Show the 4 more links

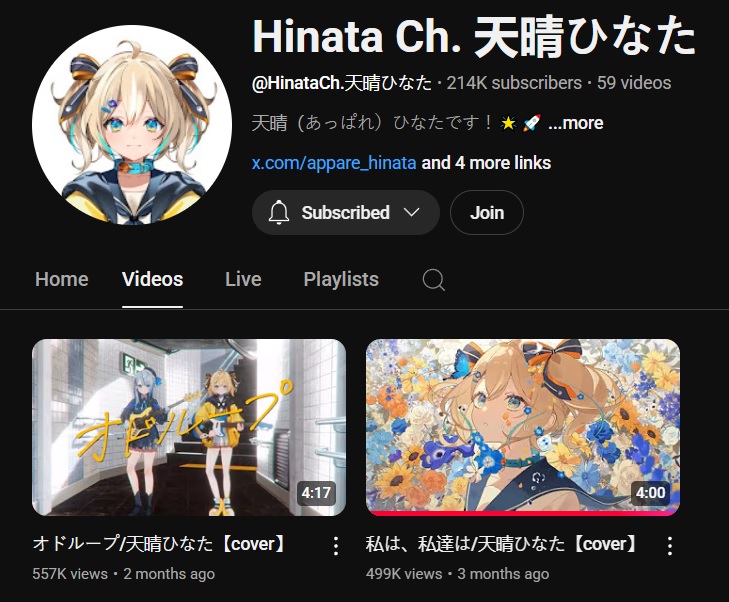[486, 163]
